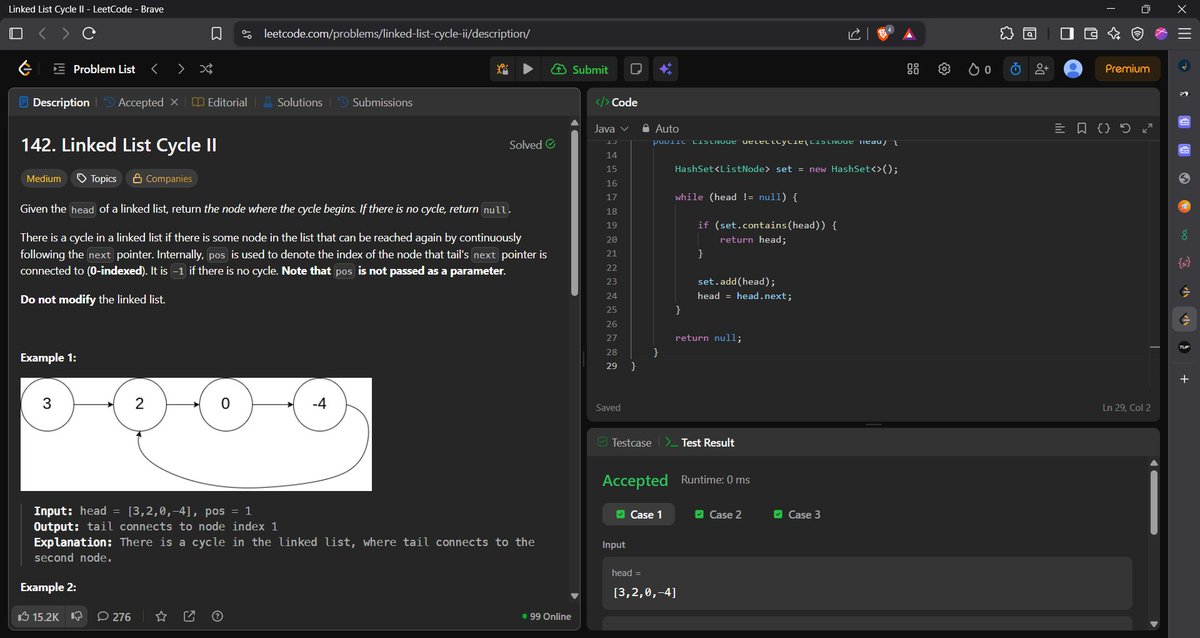Select test Case 3
The height and width of the screenshot is (638, 1200).
[797, 514]
